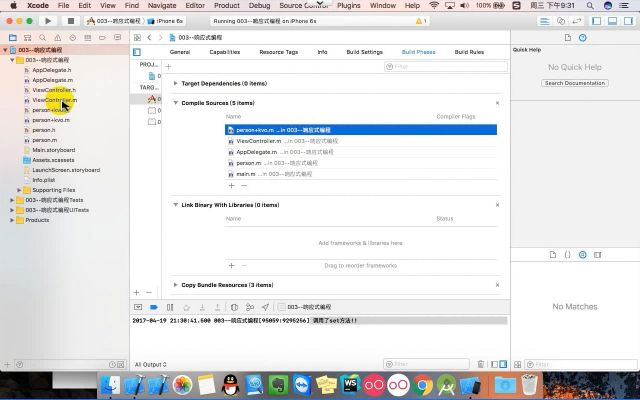Toggle breakpoints activation in debug bar
This screenshot has height=400, width=640.
(x=154, y=307)
